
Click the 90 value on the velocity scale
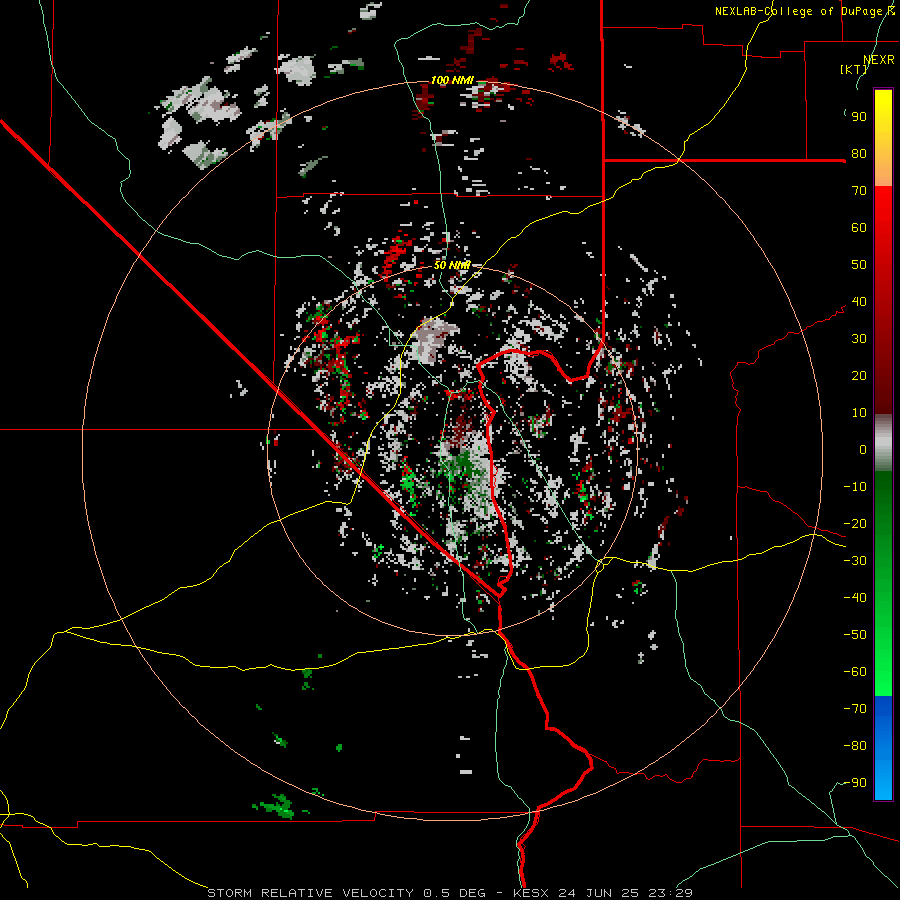click(x=859, y=117)
